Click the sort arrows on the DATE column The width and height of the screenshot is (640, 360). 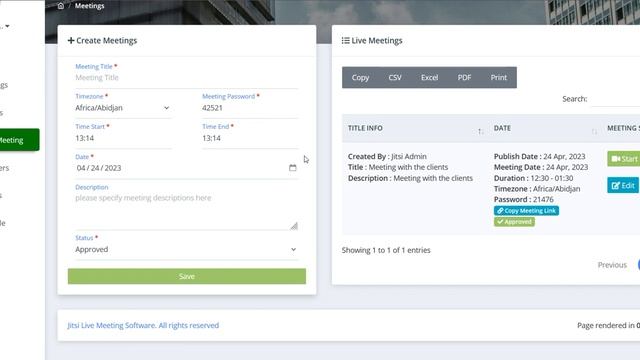[x=594, y=131]
